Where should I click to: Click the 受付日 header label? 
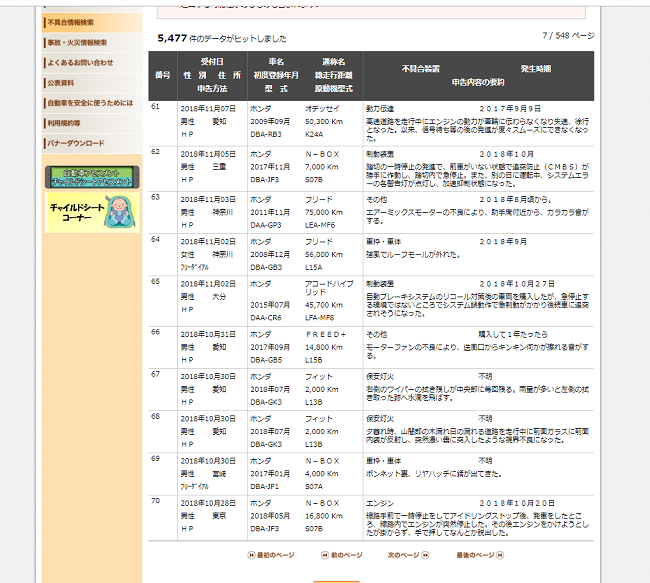(212, 62)
